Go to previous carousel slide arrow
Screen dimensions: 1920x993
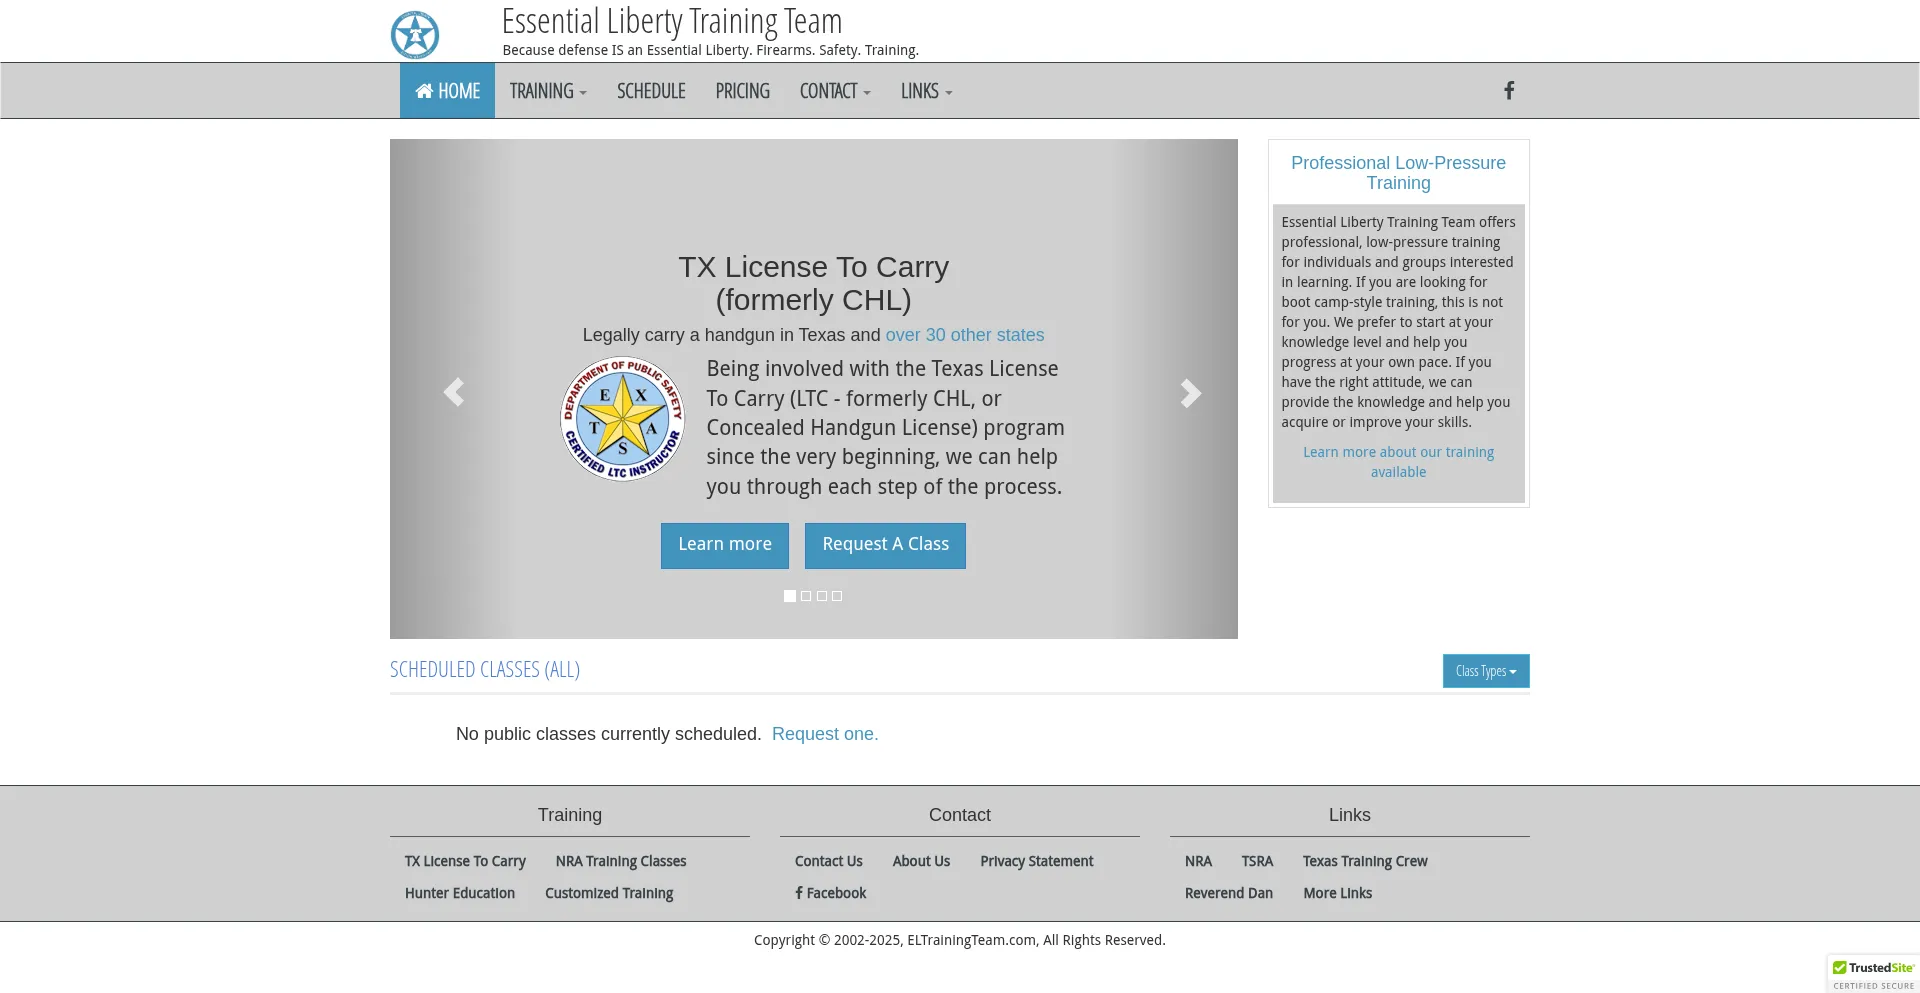[x=453, y=392]
